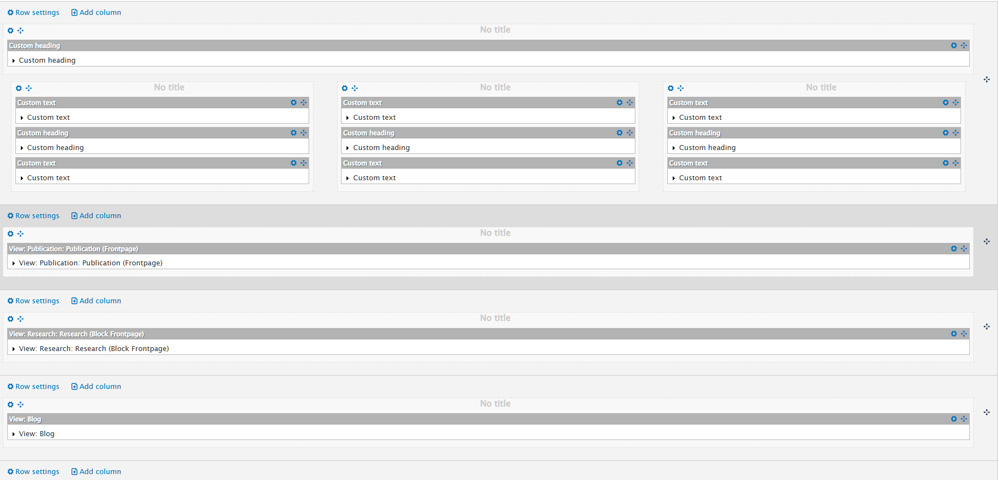This screenshot has width=999, height=481.
Task: Click row drag handle beside the Blog row
Action: pos(987,412)
